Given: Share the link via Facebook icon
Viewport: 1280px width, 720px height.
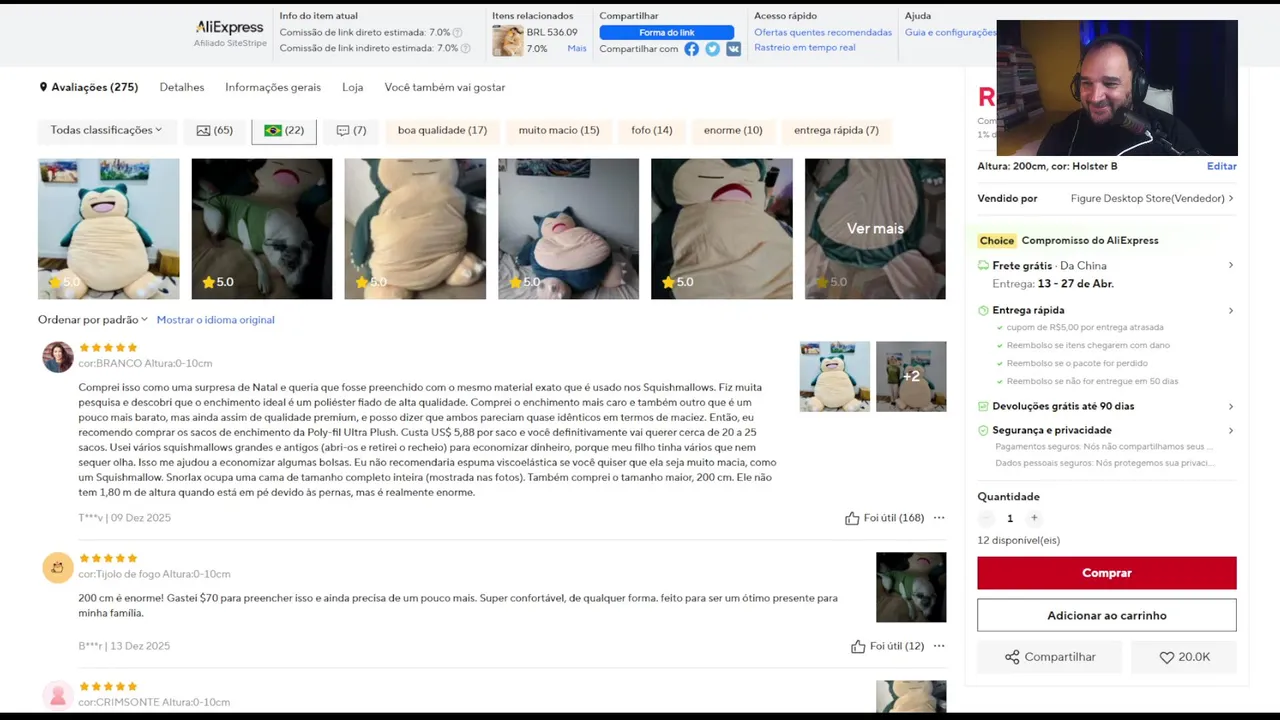Looking at the screenshot, I should [x=691, y=49].
